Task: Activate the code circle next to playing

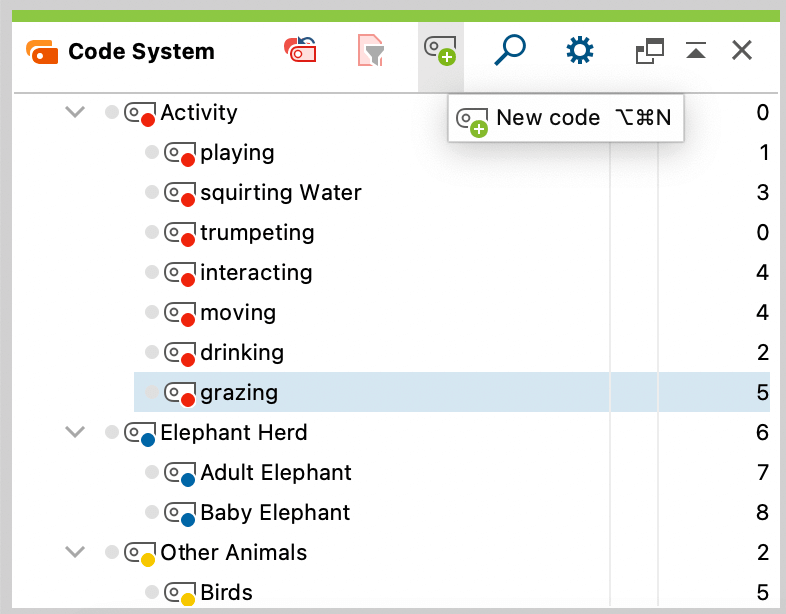Action: 151,152
